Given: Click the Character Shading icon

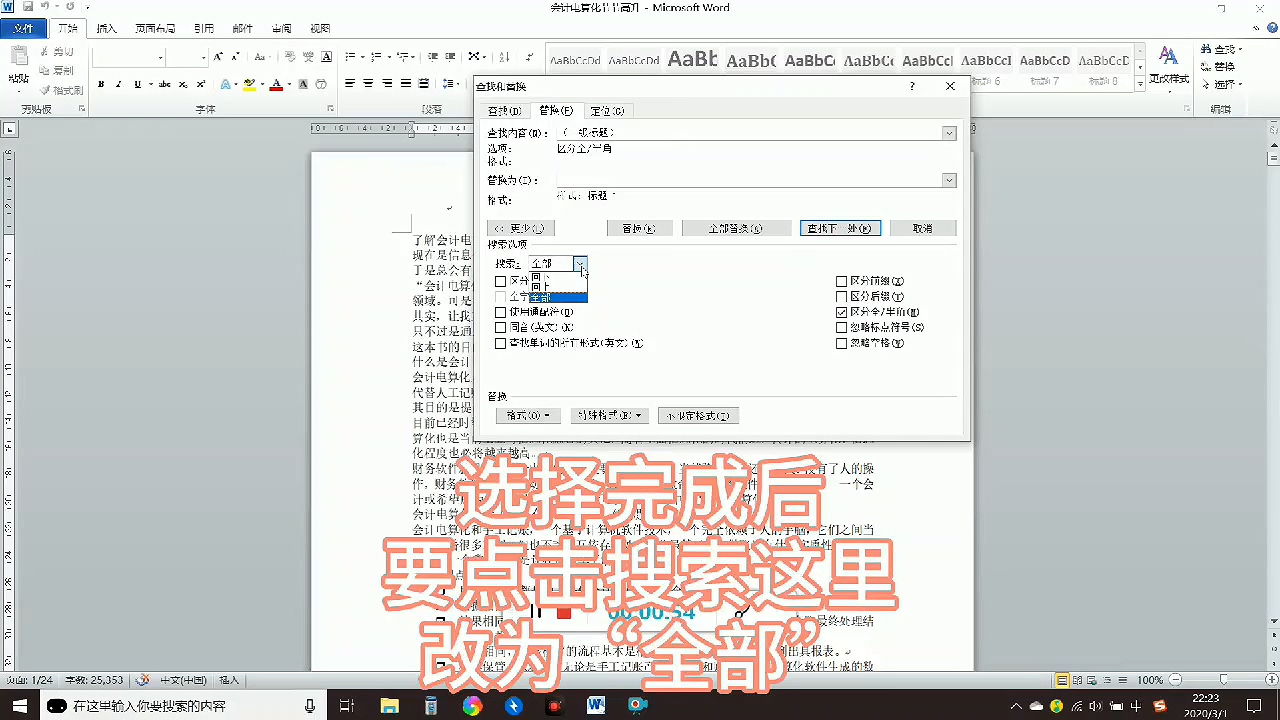Looking at the screenshot, I should coord(304,84).
